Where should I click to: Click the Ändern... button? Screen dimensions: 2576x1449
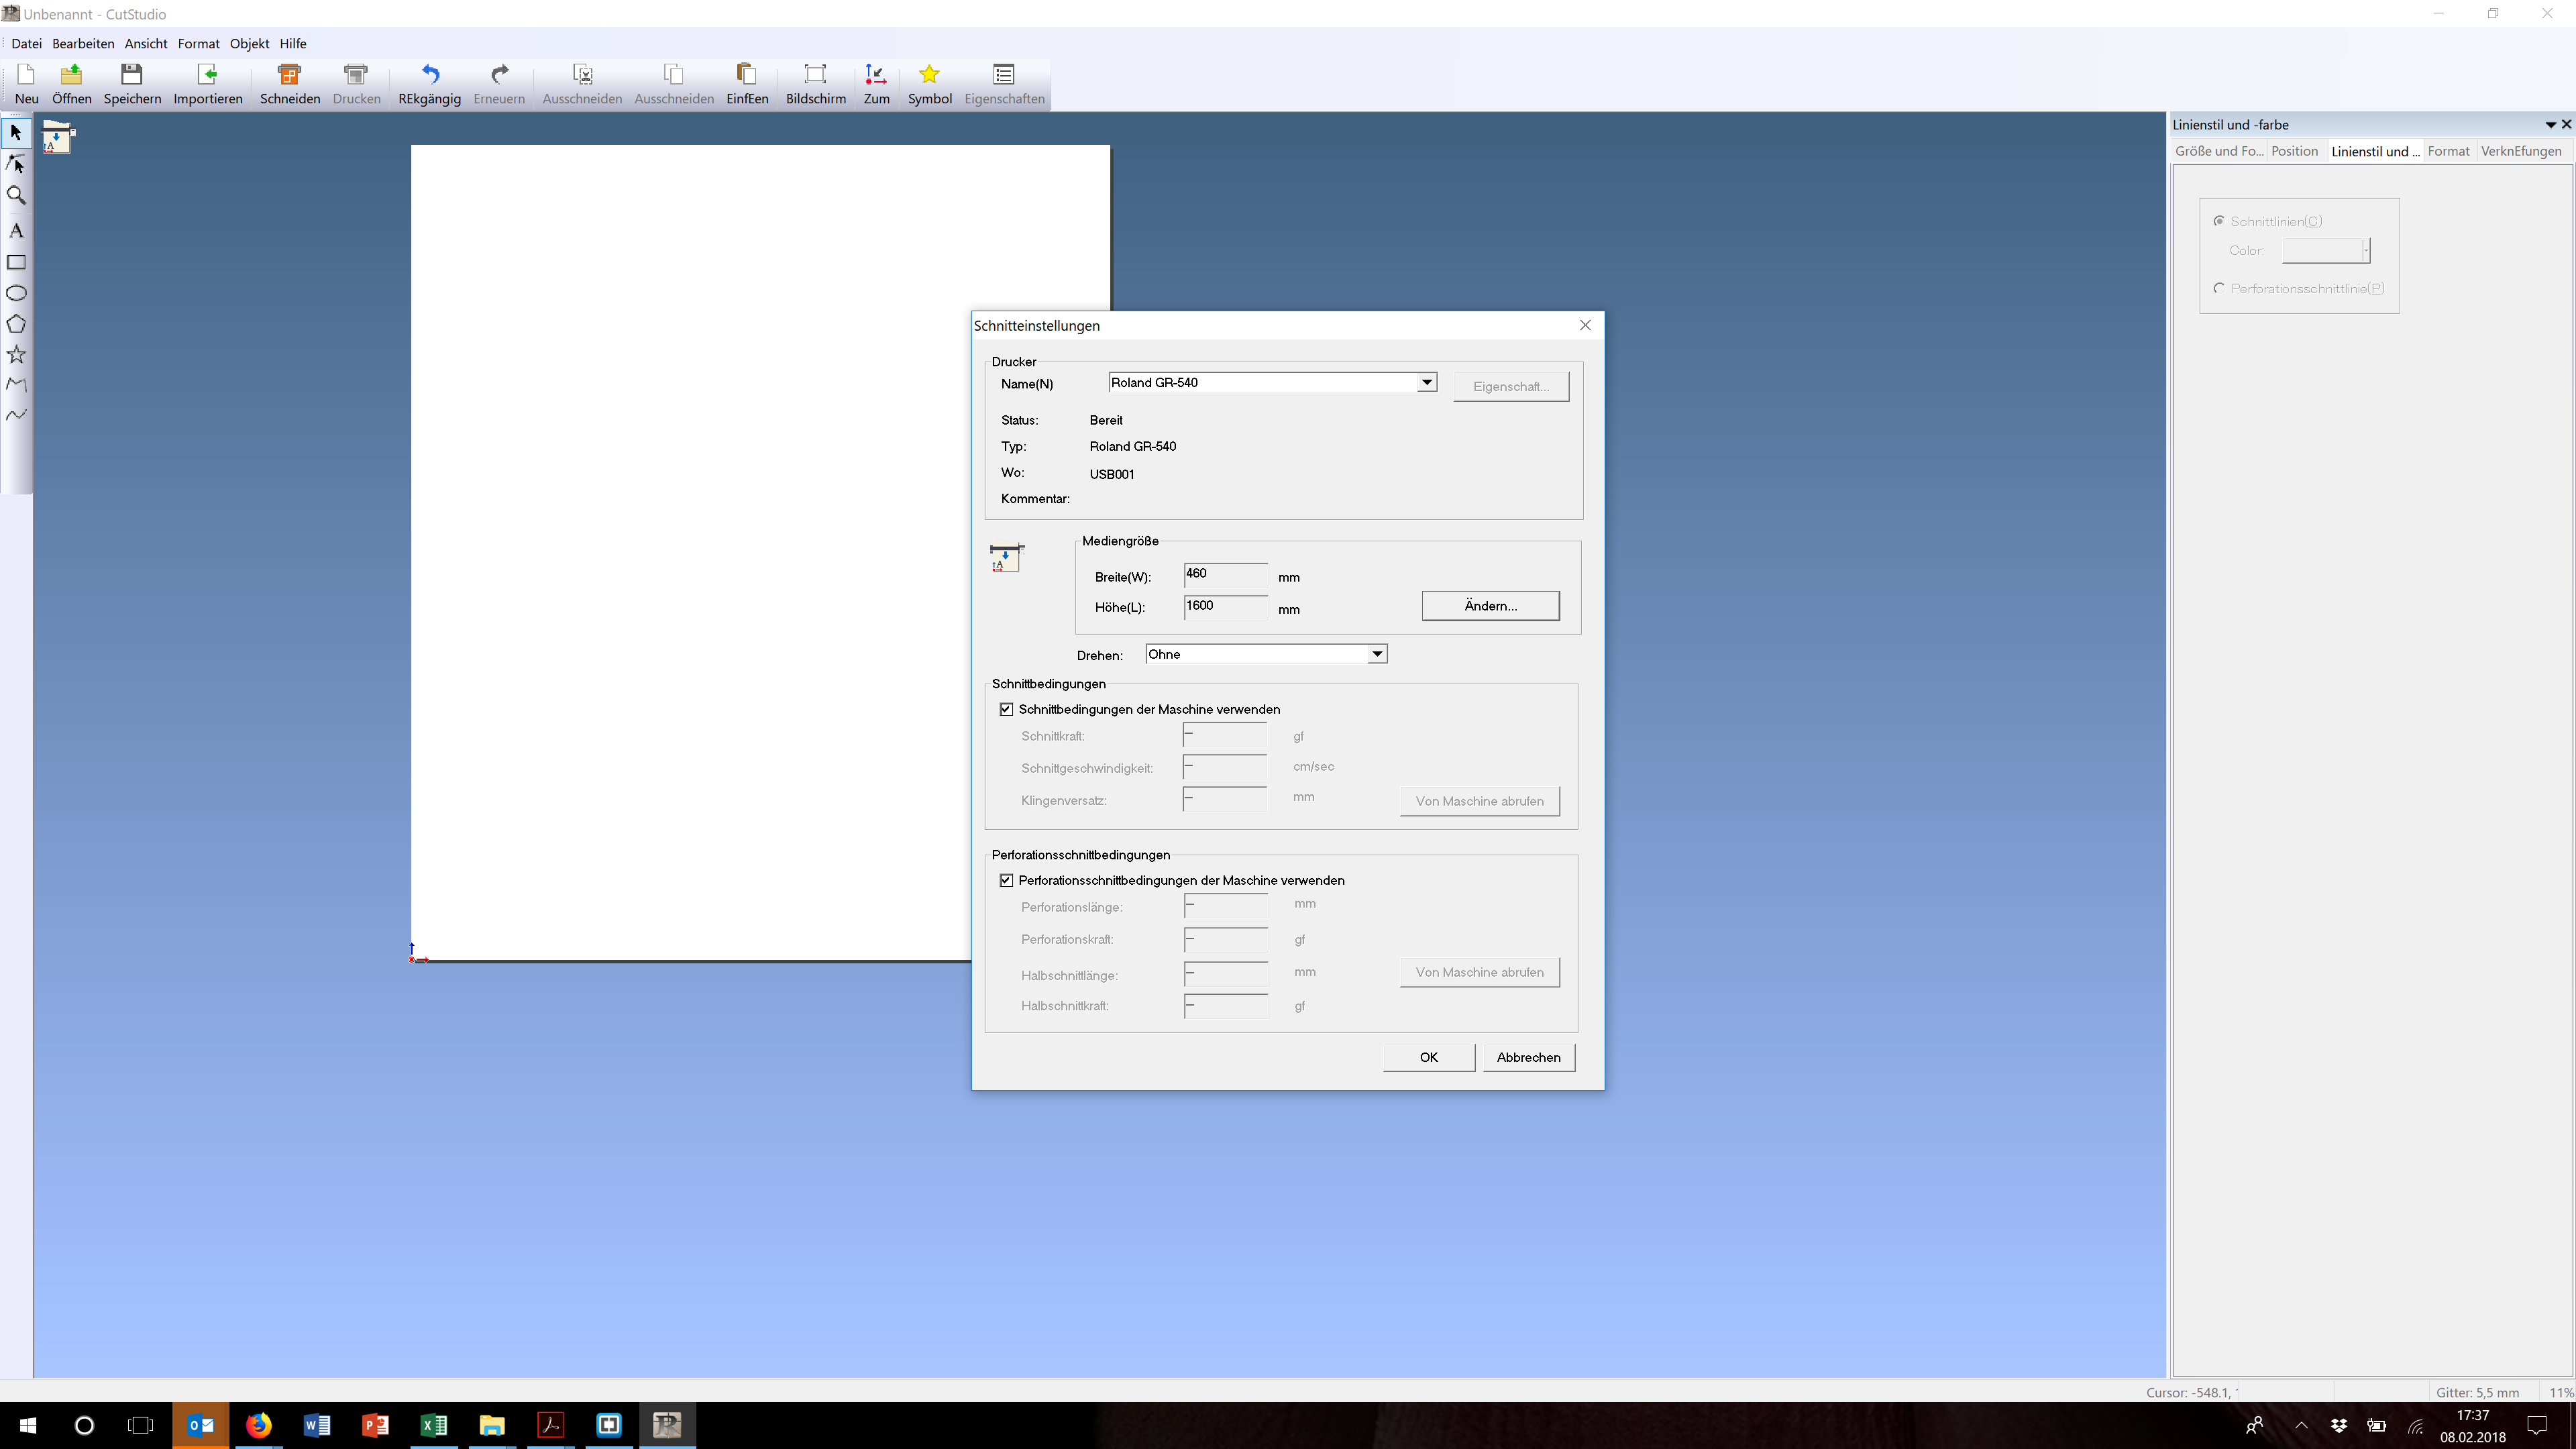point(1490,606)
